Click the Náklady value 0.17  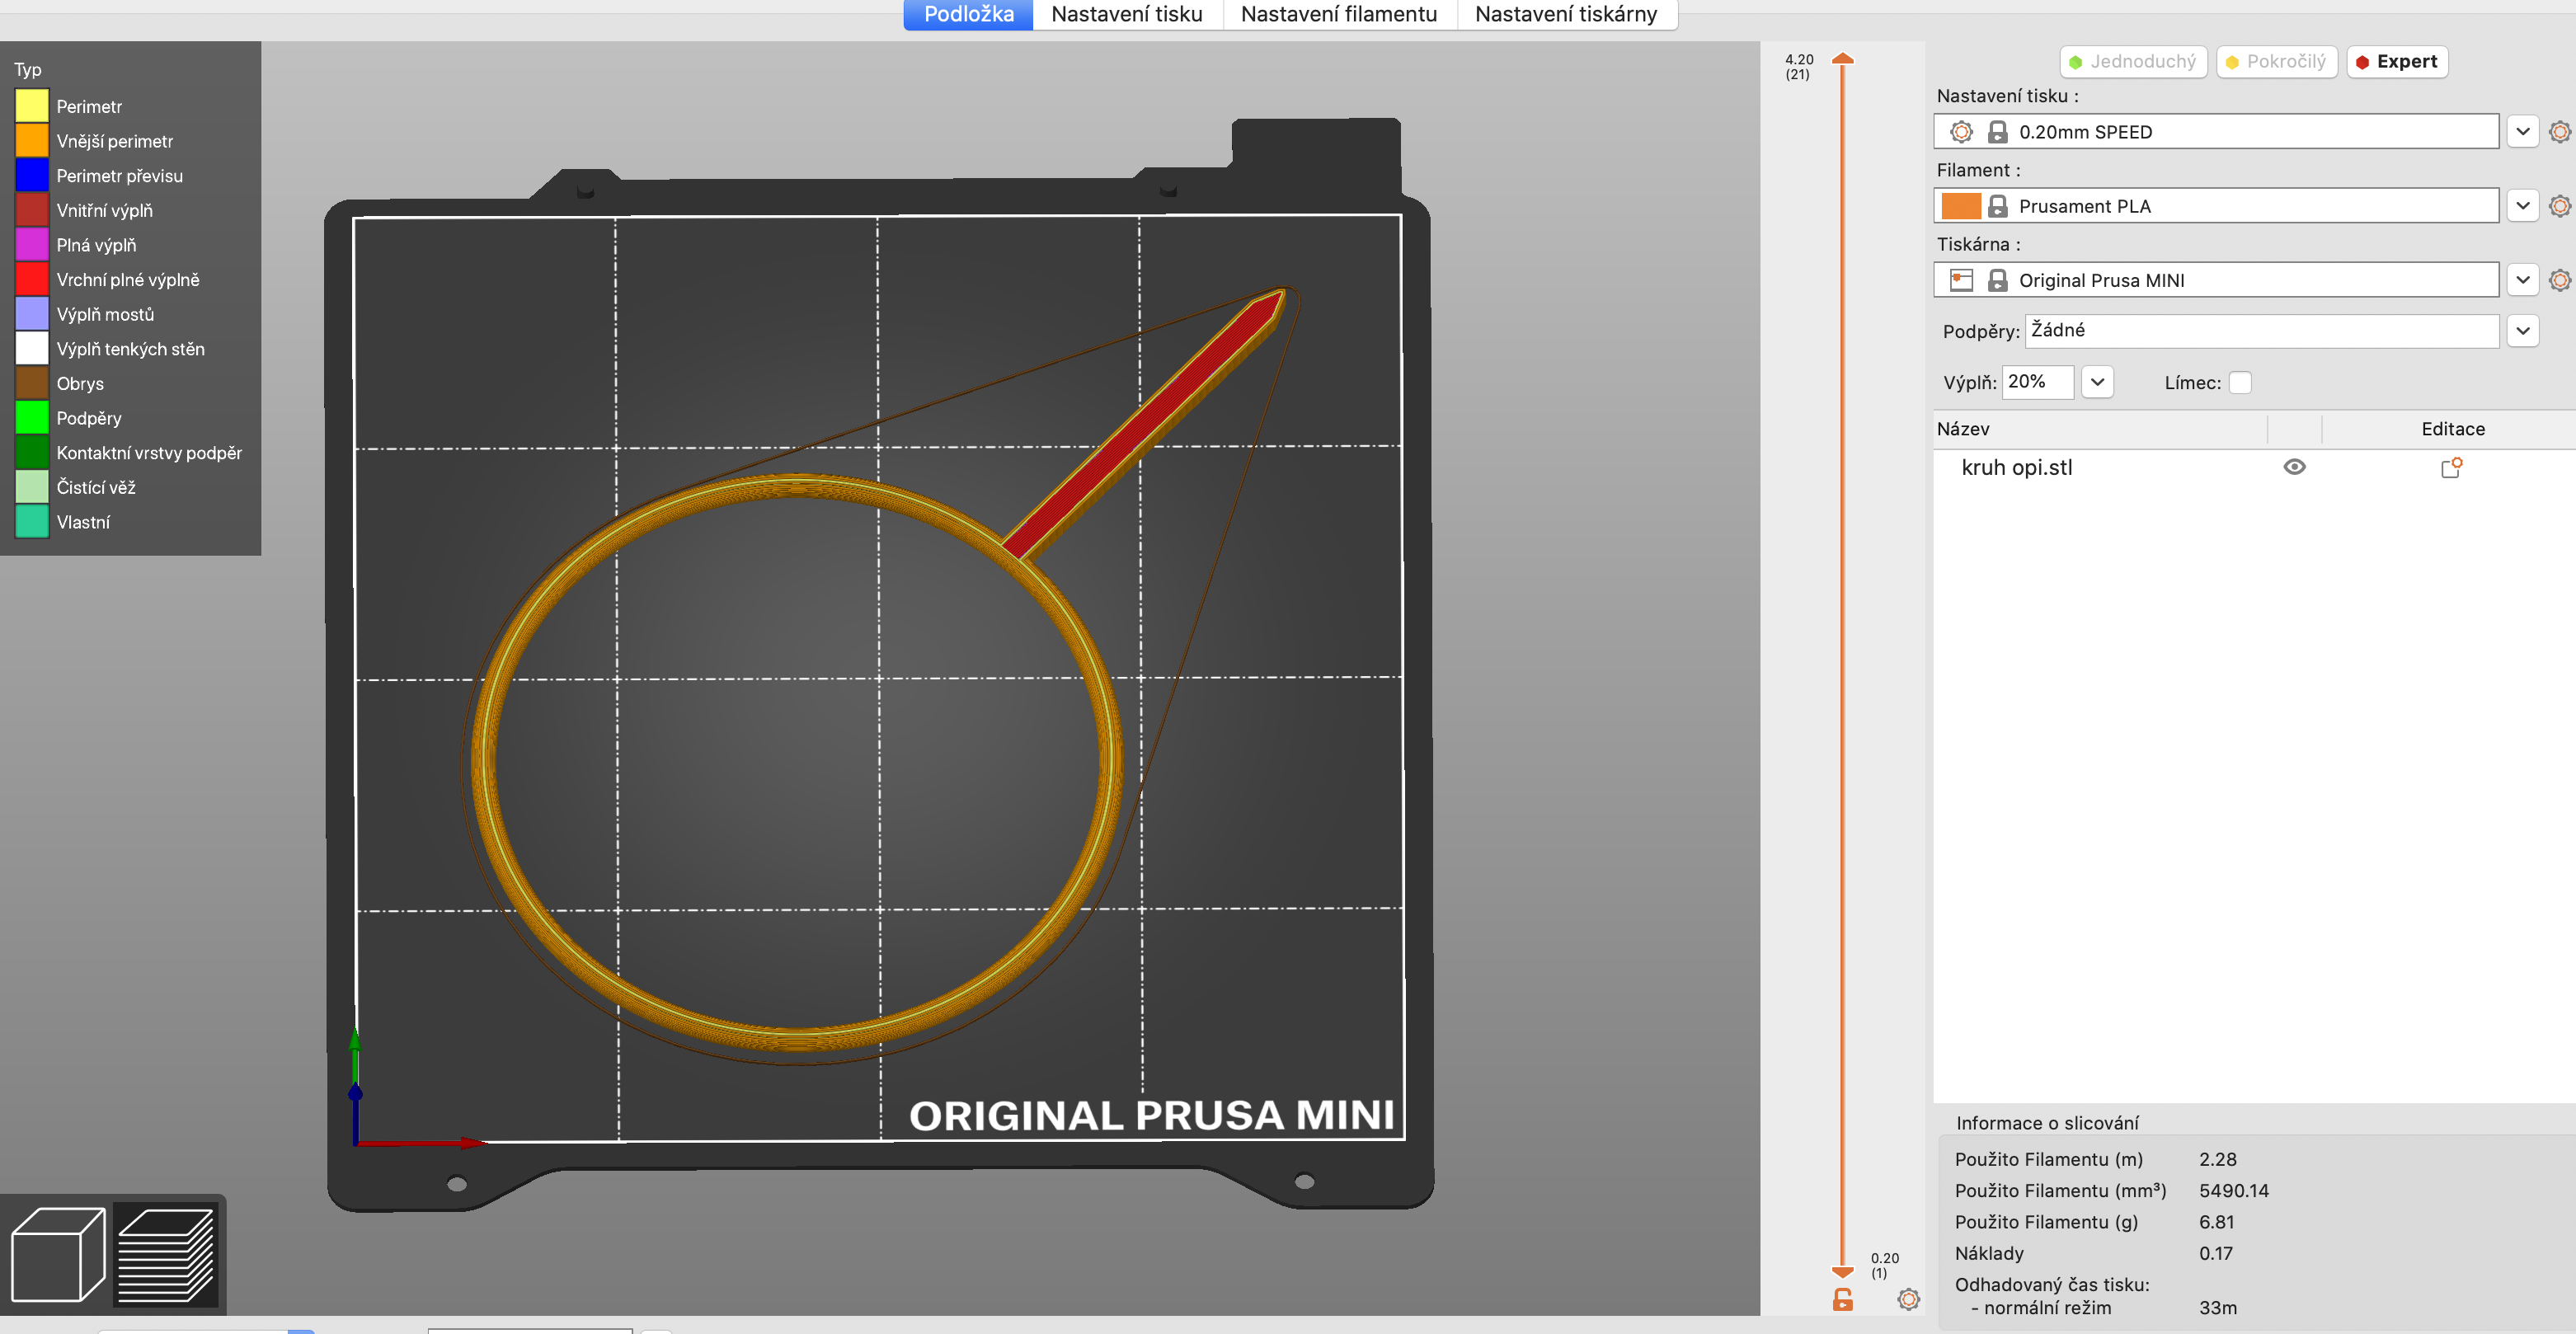(x=2215, y=1253)
